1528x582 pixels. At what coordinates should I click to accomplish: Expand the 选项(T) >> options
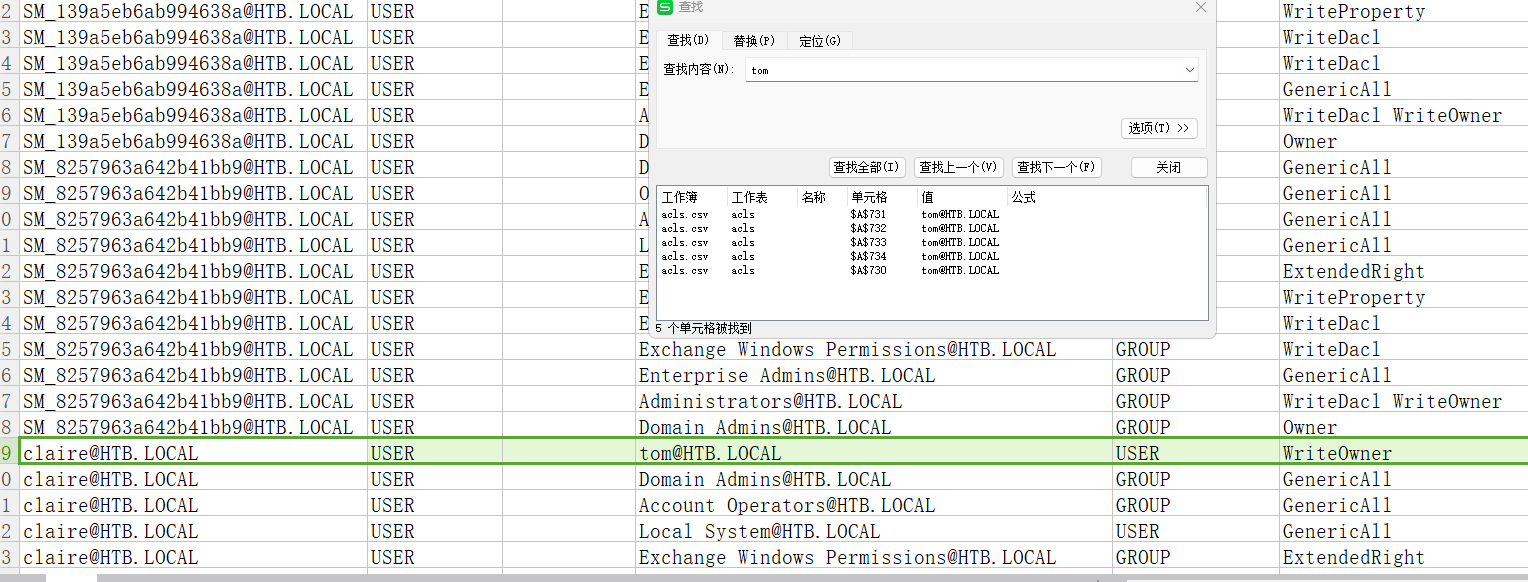(1159, 128)
